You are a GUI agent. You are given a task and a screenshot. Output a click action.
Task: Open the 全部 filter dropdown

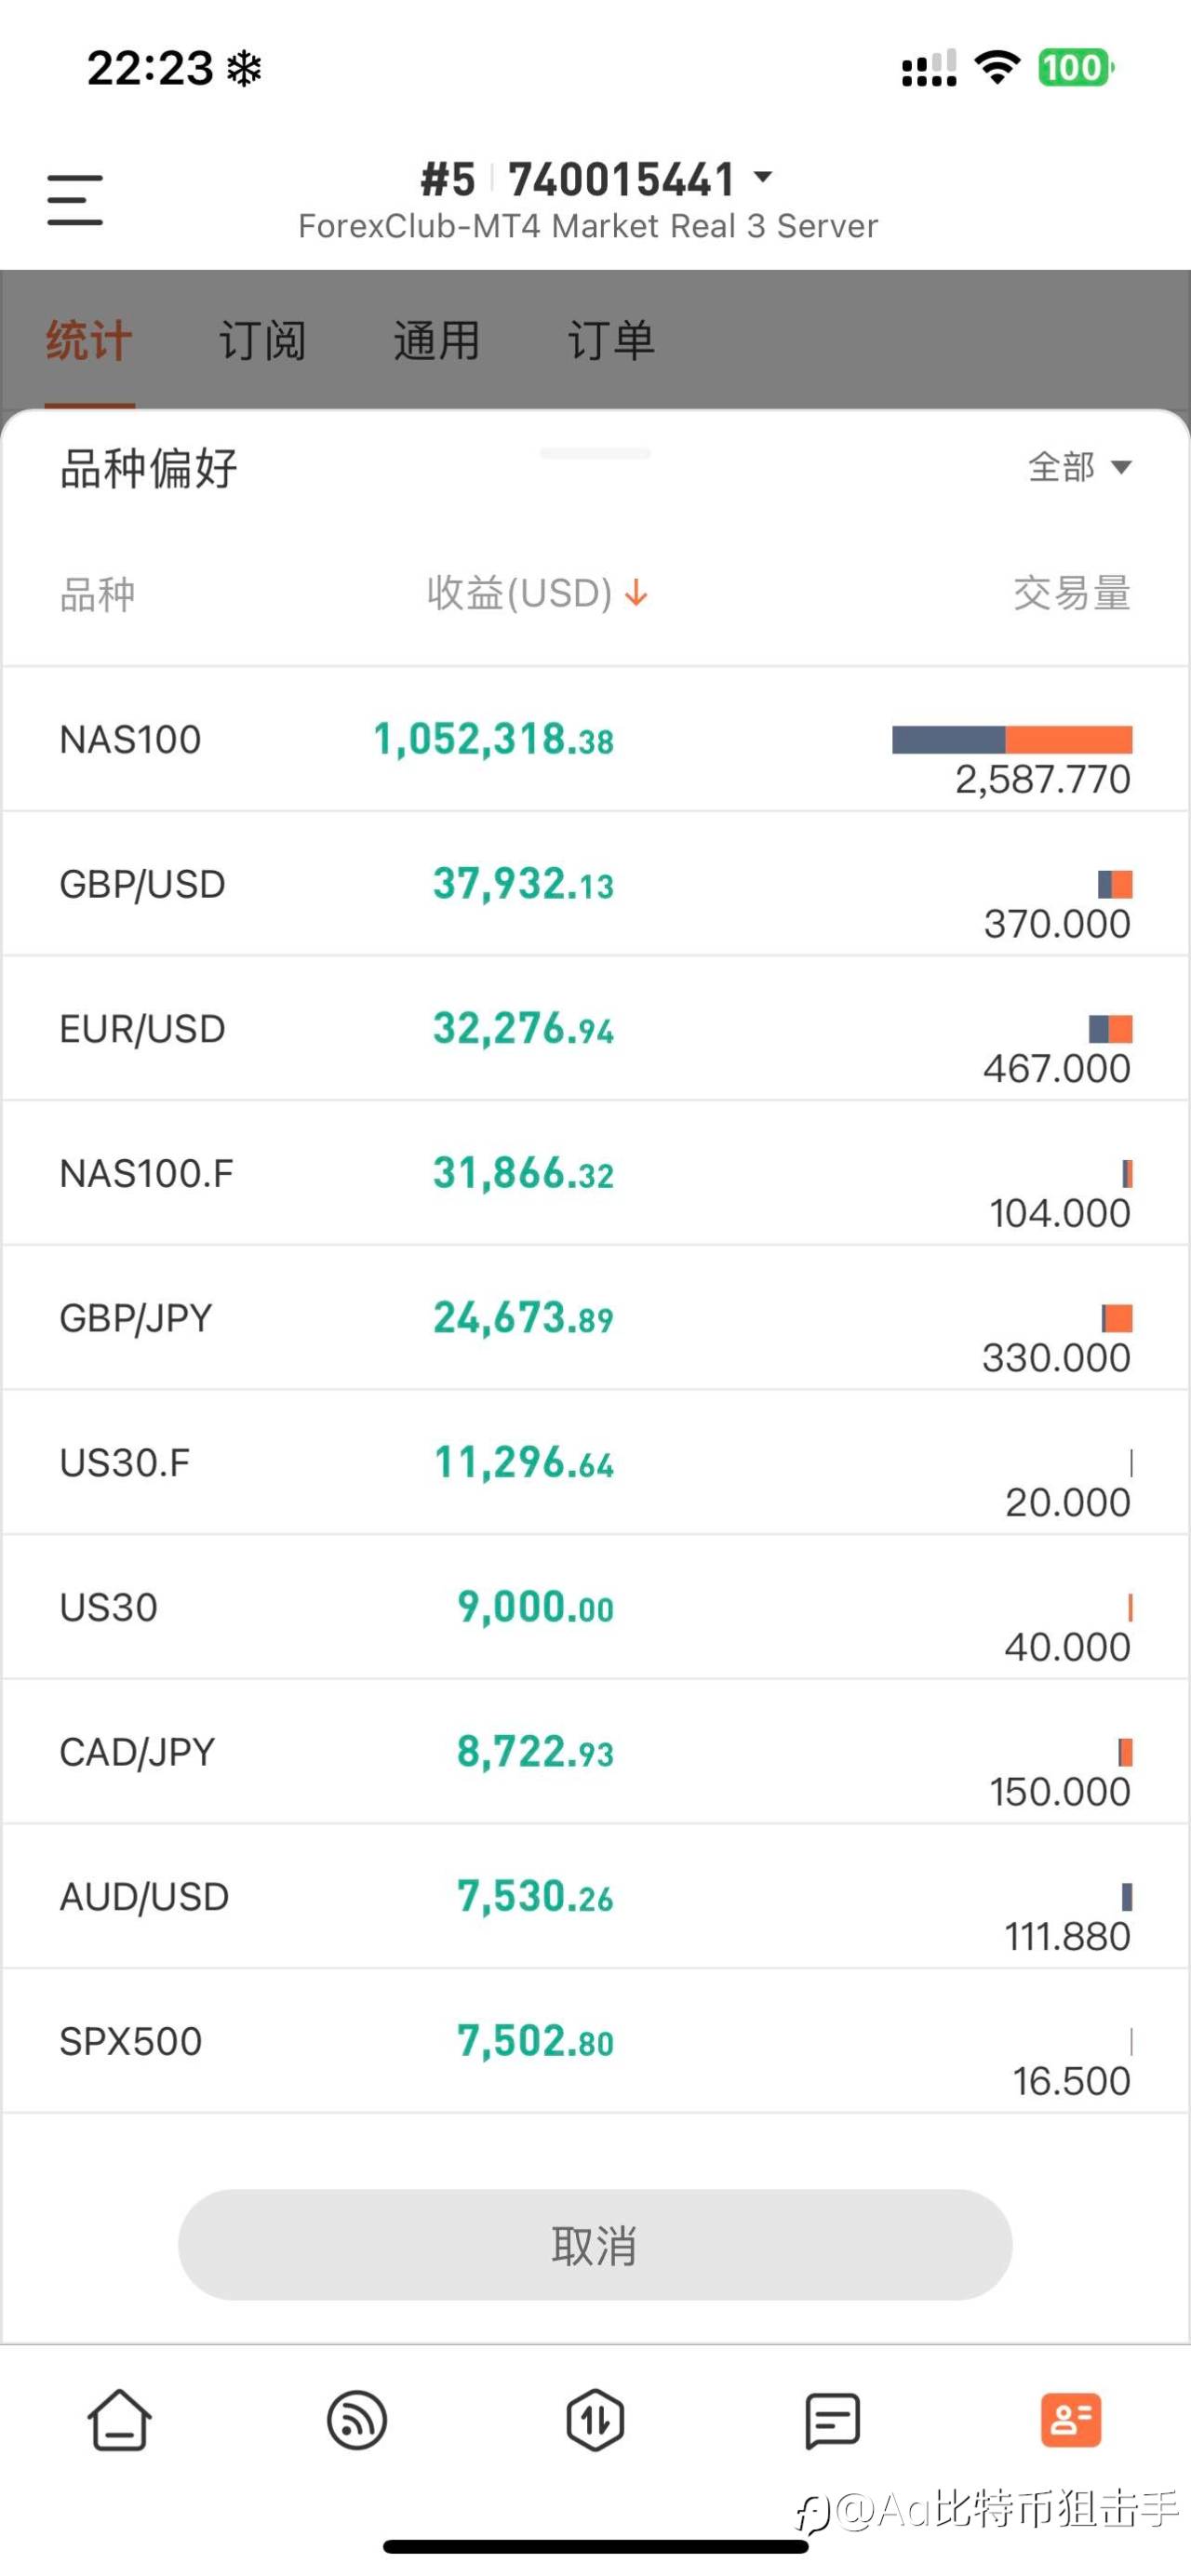click(x=1080, y=467)
